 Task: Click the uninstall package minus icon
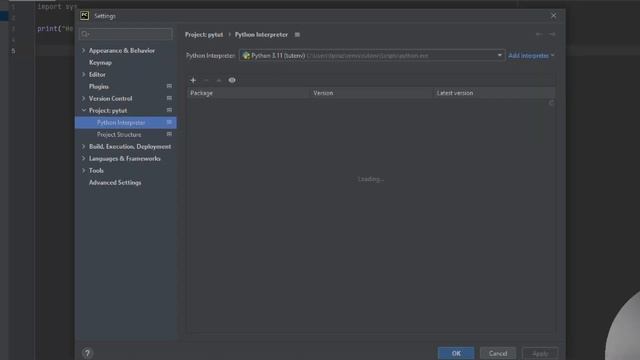206,80
